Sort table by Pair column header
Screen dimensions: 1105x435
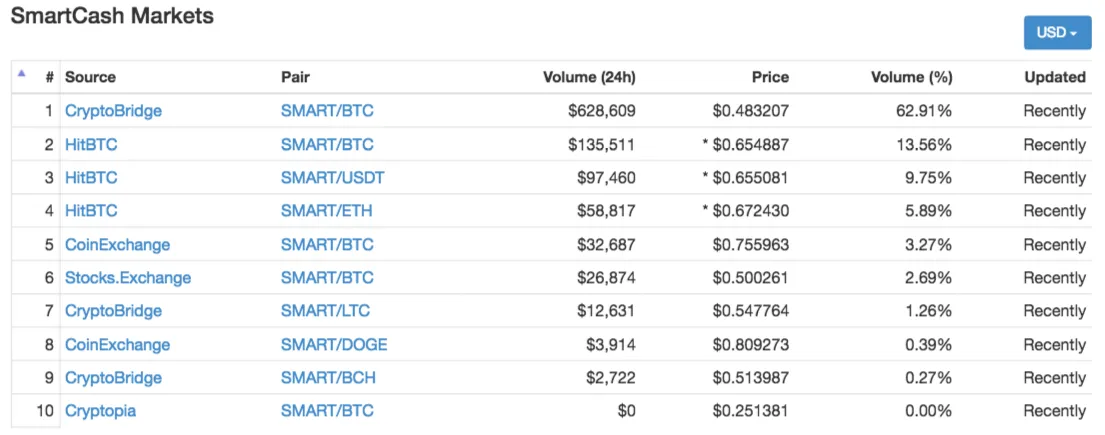pos(295,77)
